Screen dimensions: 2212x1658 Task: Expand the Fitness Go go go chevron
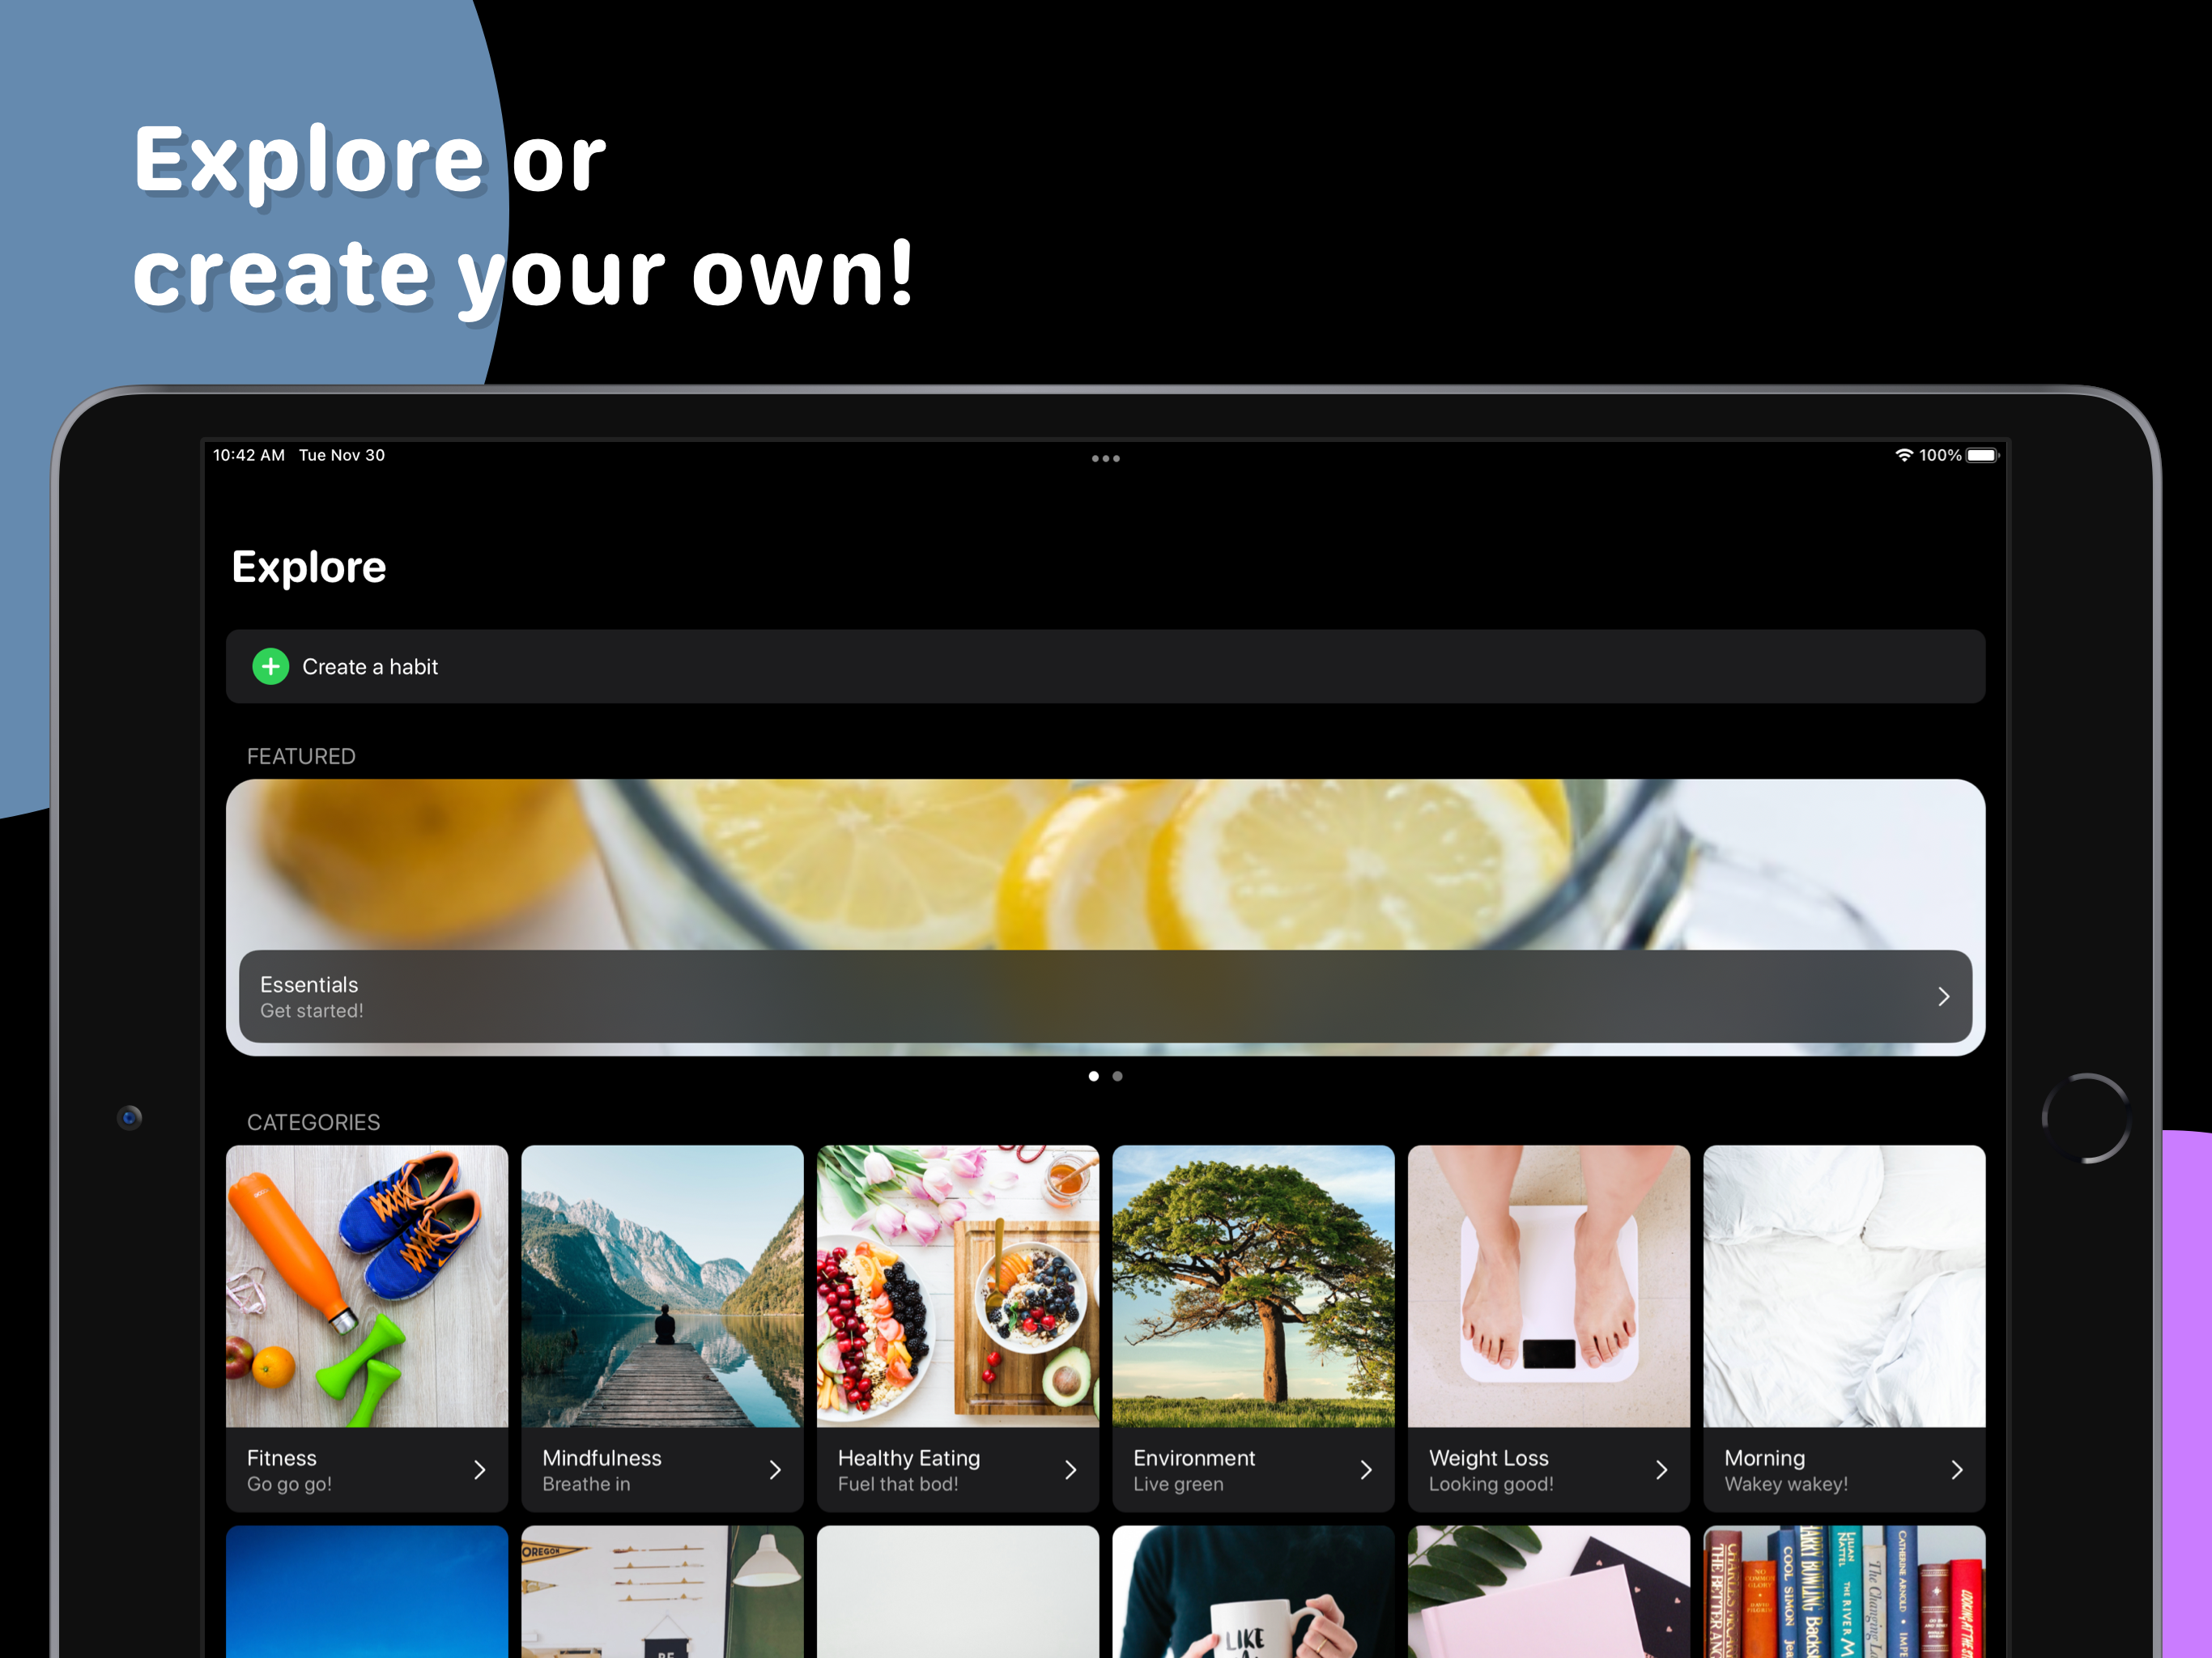coord(481,1470)
